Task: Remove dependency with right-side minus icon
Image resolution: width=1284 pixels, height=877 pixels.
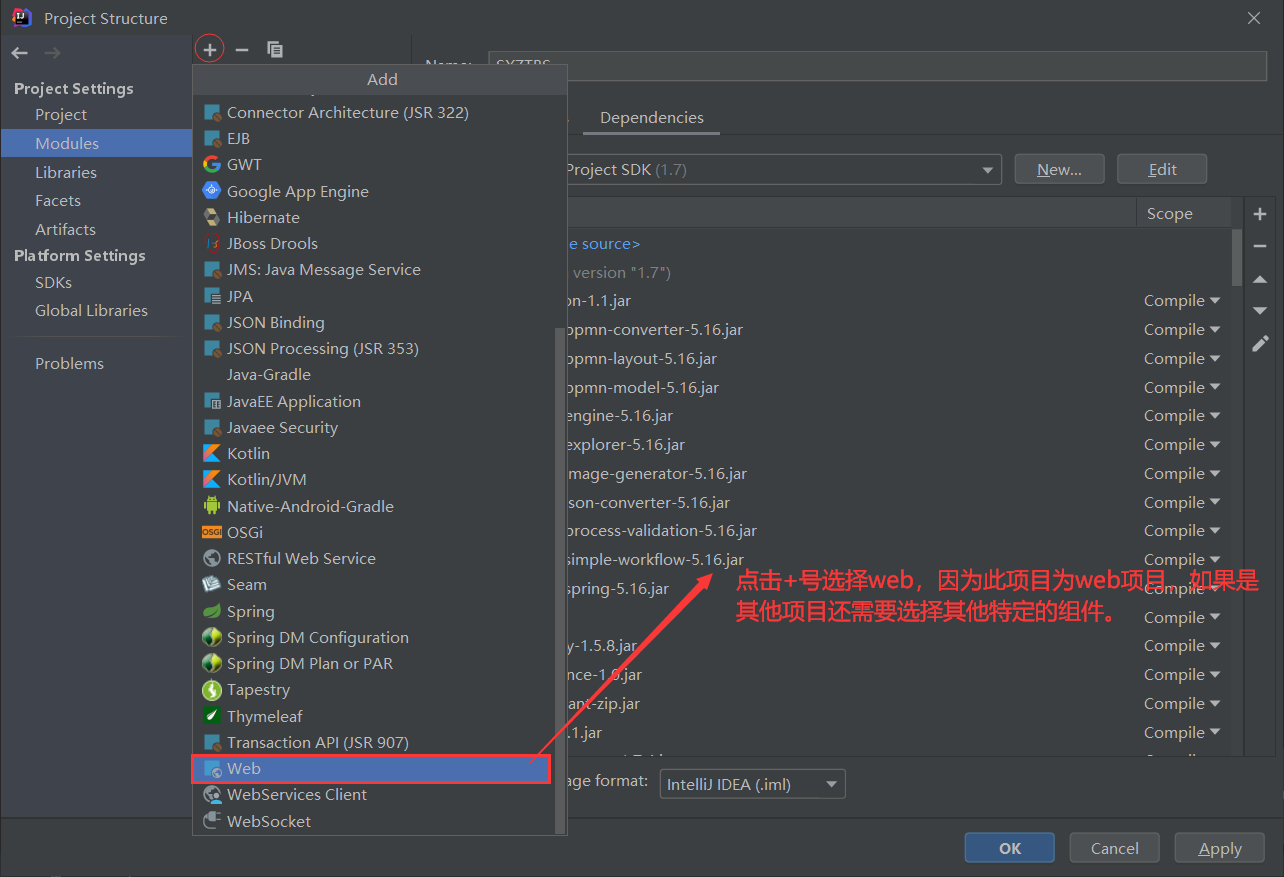Action: pos(1260,246)
